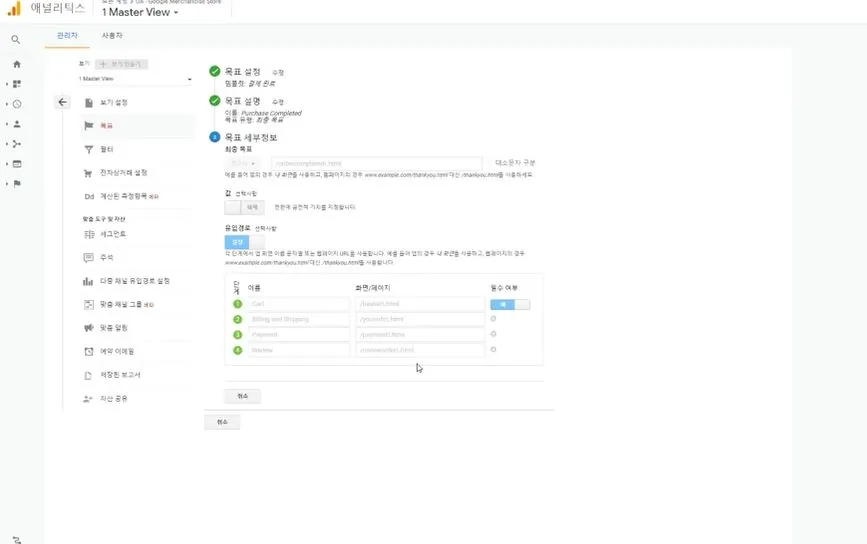Image resolution: width=867 pixels, height=544 pixels.
Task: Open Conversions reports flag icon in sidebar
Action: (17, 184)
